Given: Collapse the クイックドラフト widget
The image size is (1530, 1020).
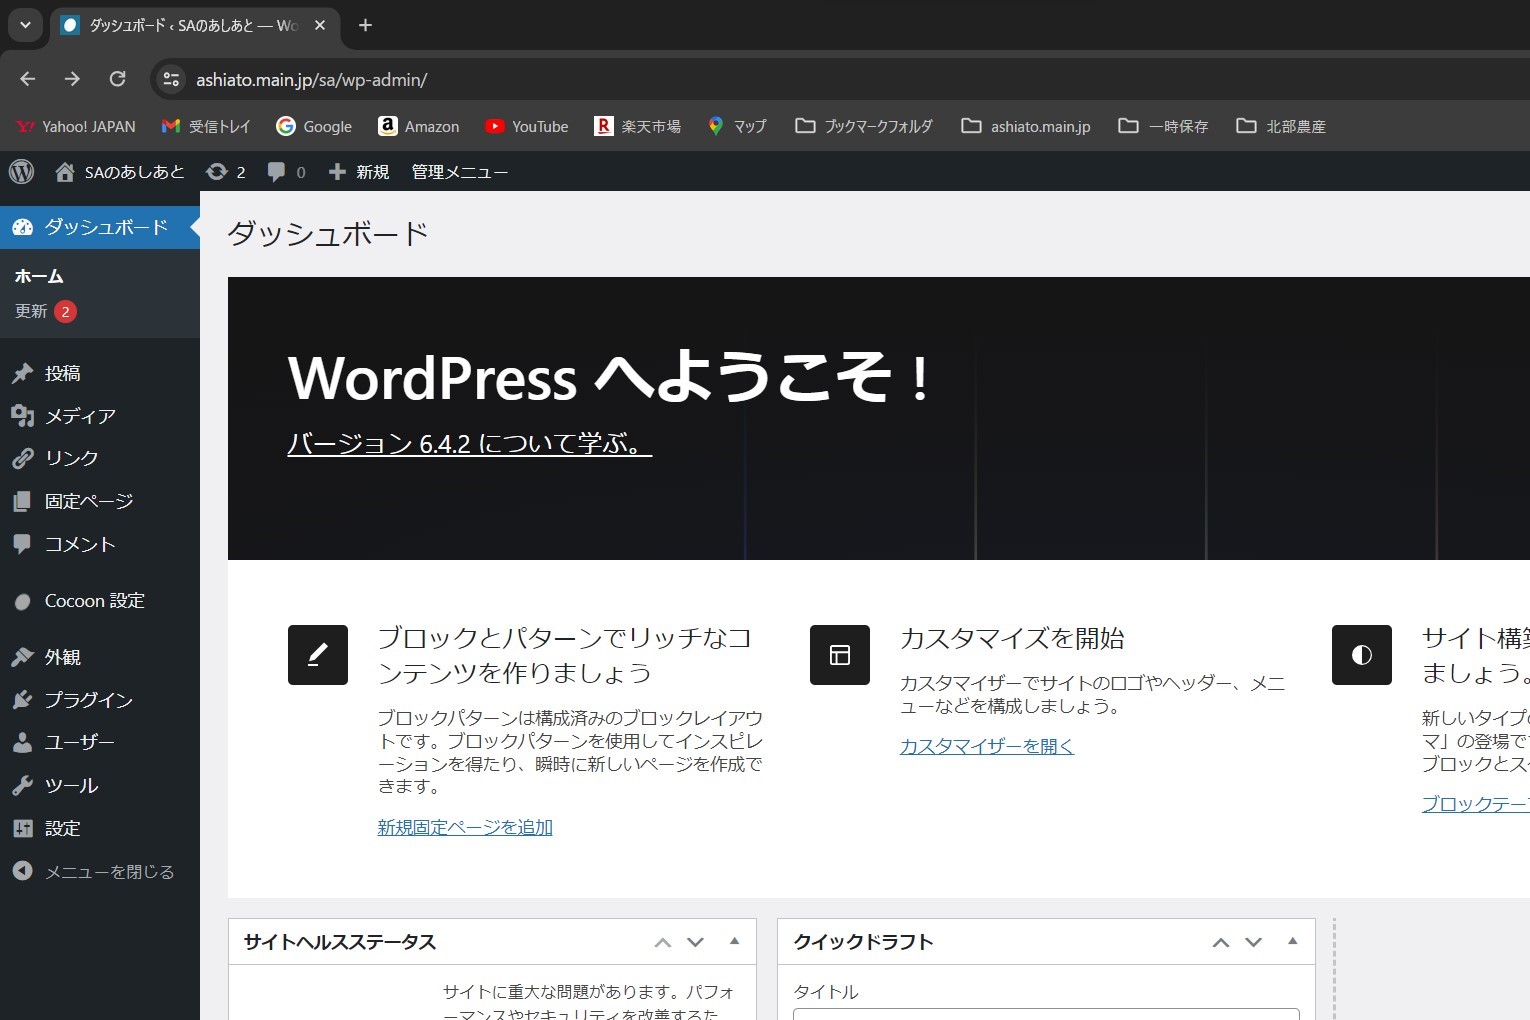Looking at the screenshot, I should tap(1293, 941).
